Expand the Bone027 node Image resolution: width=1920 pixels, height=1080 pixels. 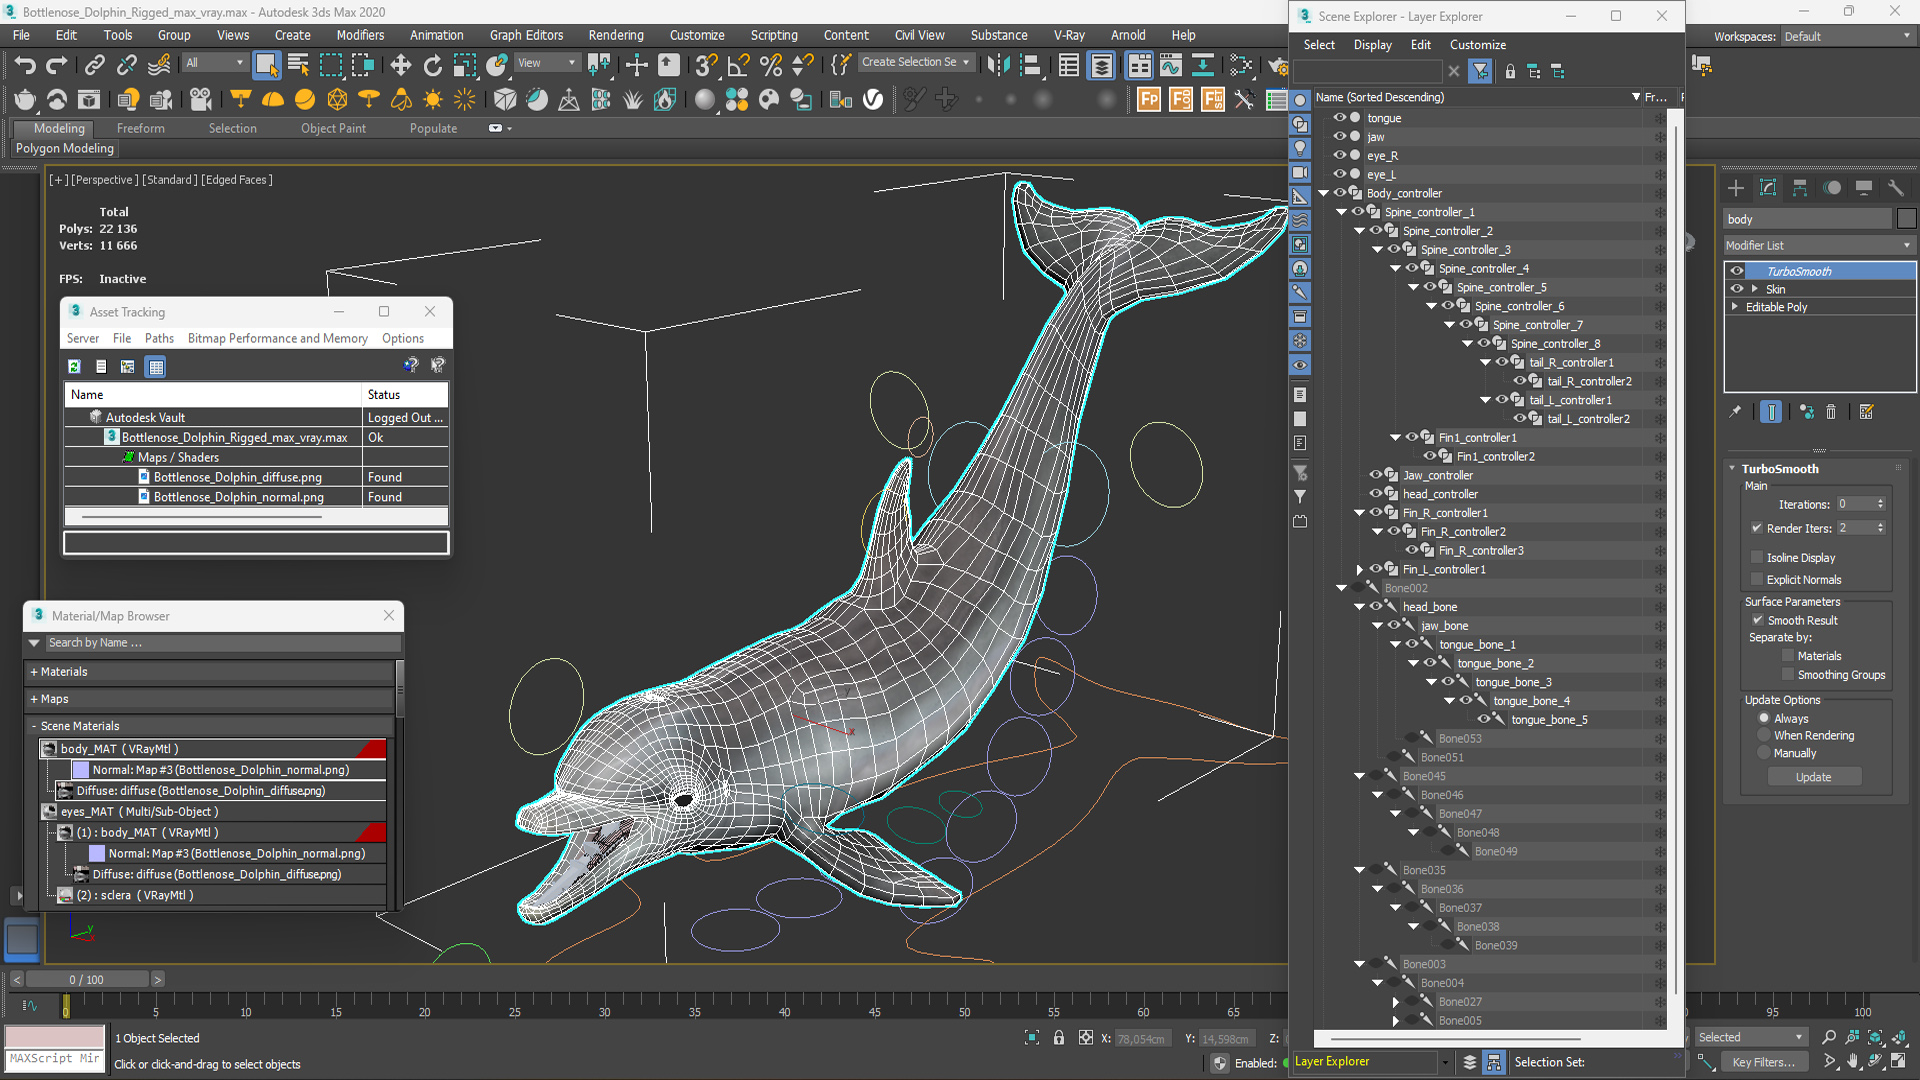click(1395, 1002)
